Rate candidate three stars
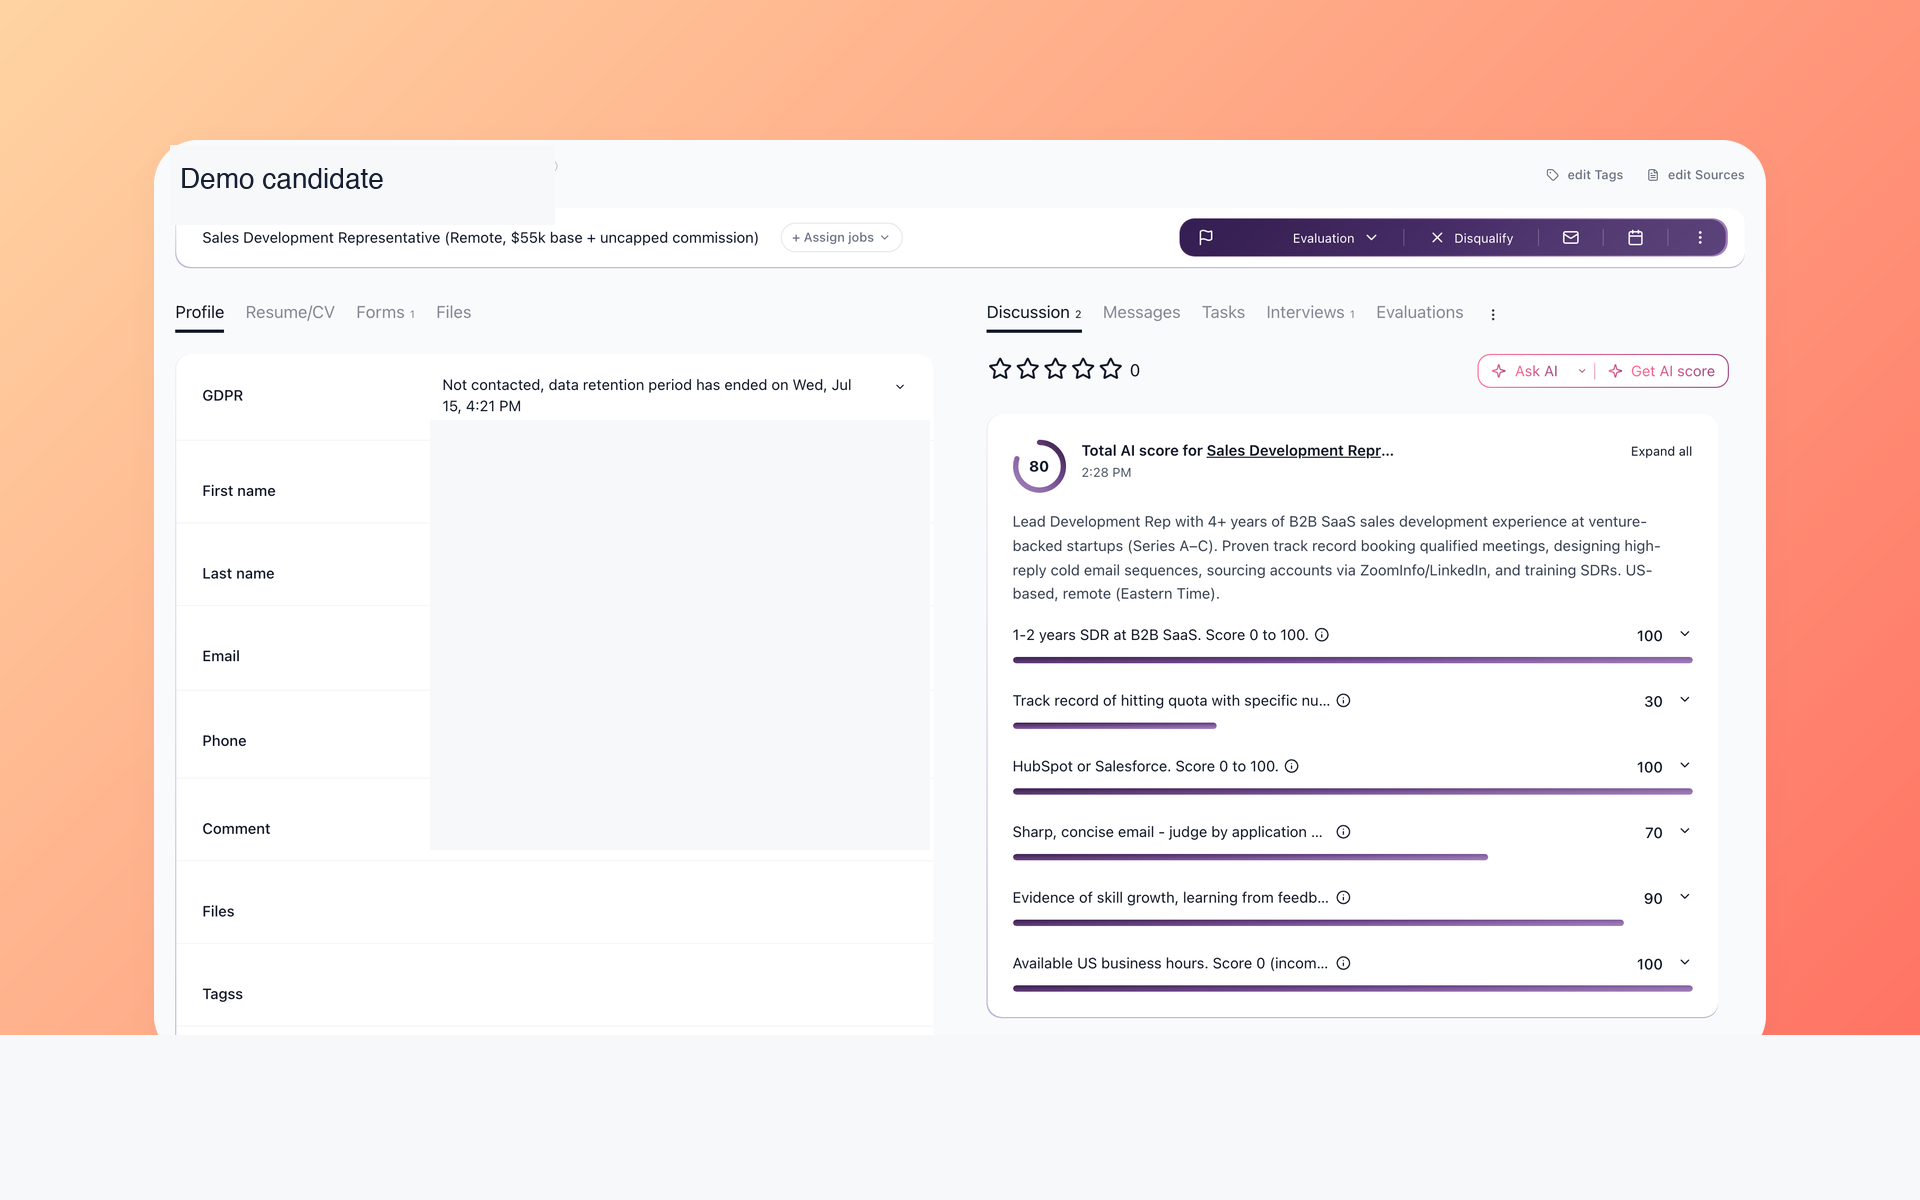Image resolution: width=1920 pixels, height=1200 pixels. [1055, 370]
